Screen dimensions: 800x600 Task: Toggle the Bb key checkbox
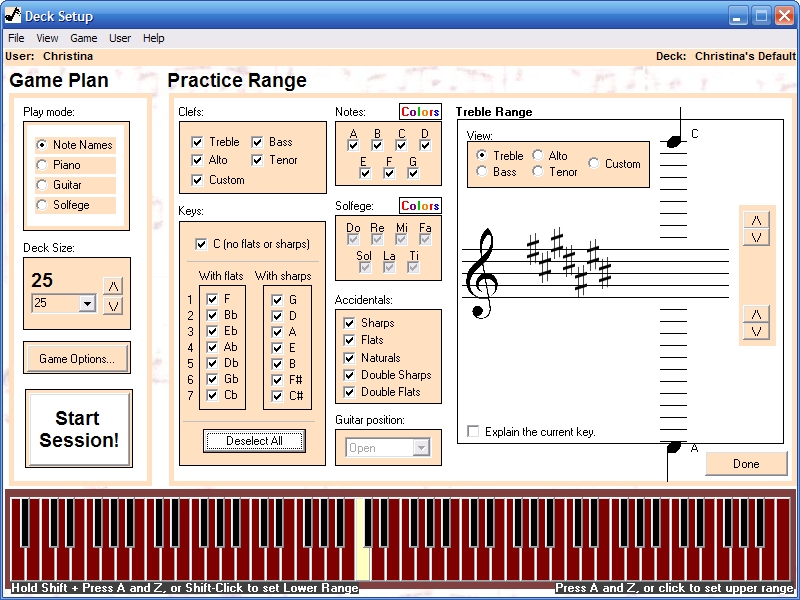212,315
